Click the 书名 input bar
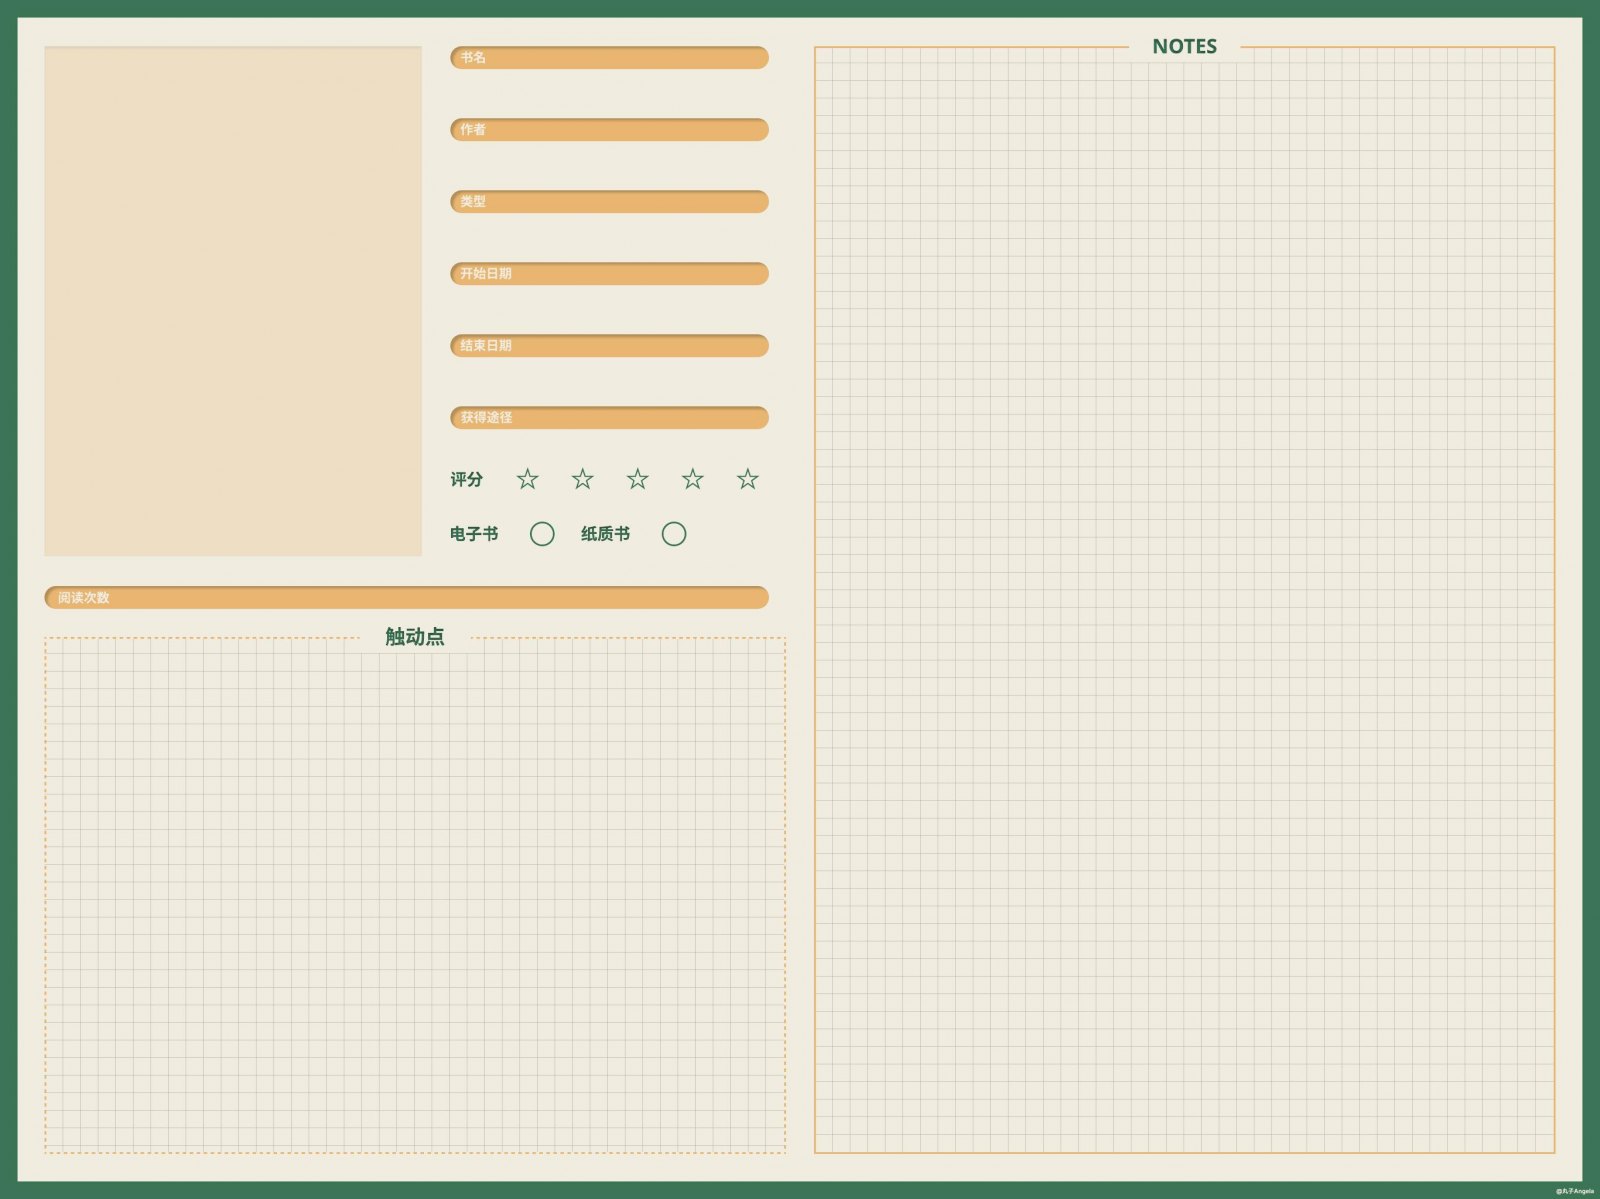Image resolution: width=1600 pixels, height=1199 pixels. coord(609,58)
